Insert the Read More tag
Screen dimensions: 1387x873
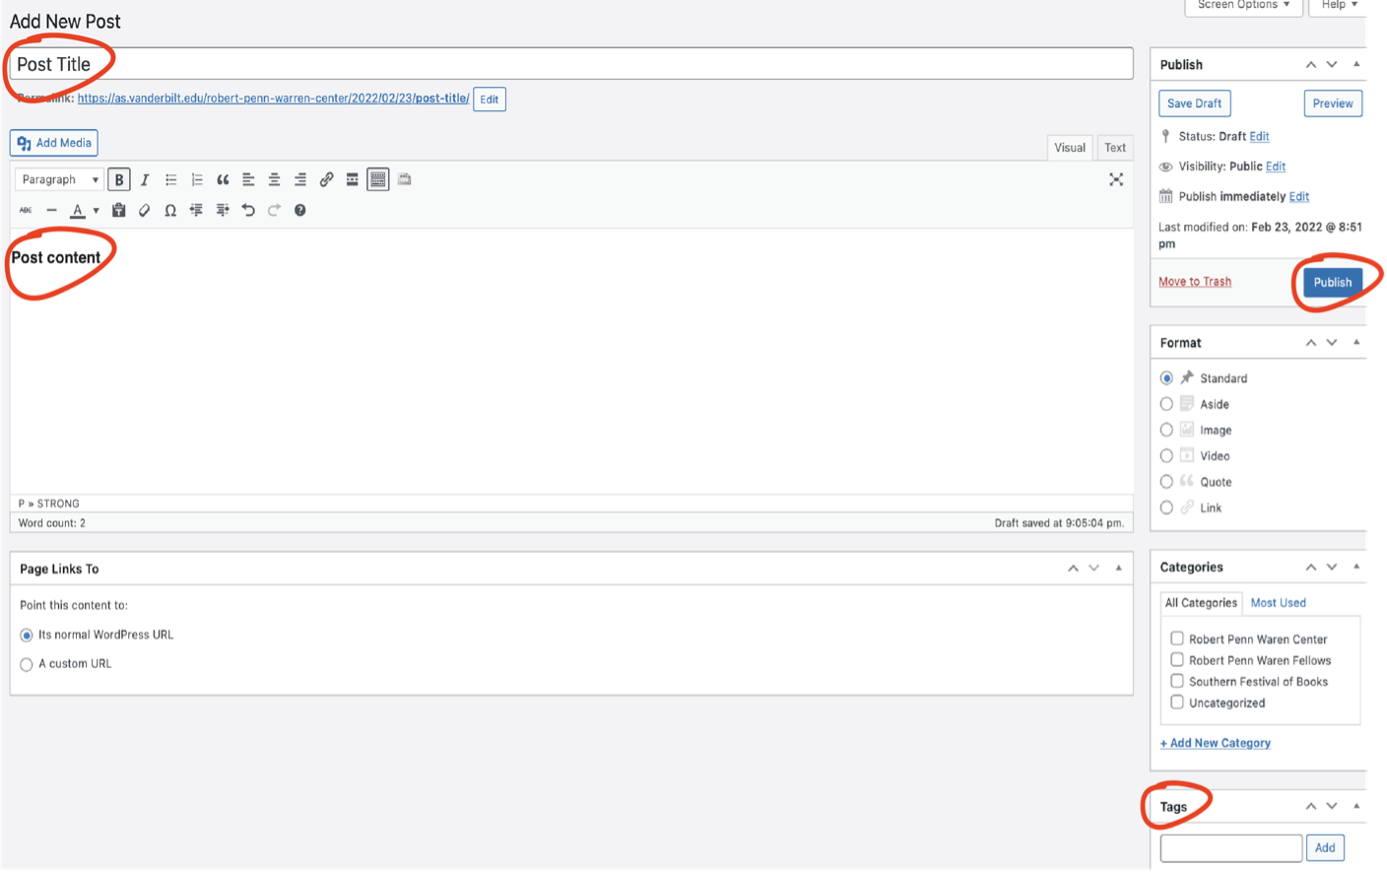351,179
